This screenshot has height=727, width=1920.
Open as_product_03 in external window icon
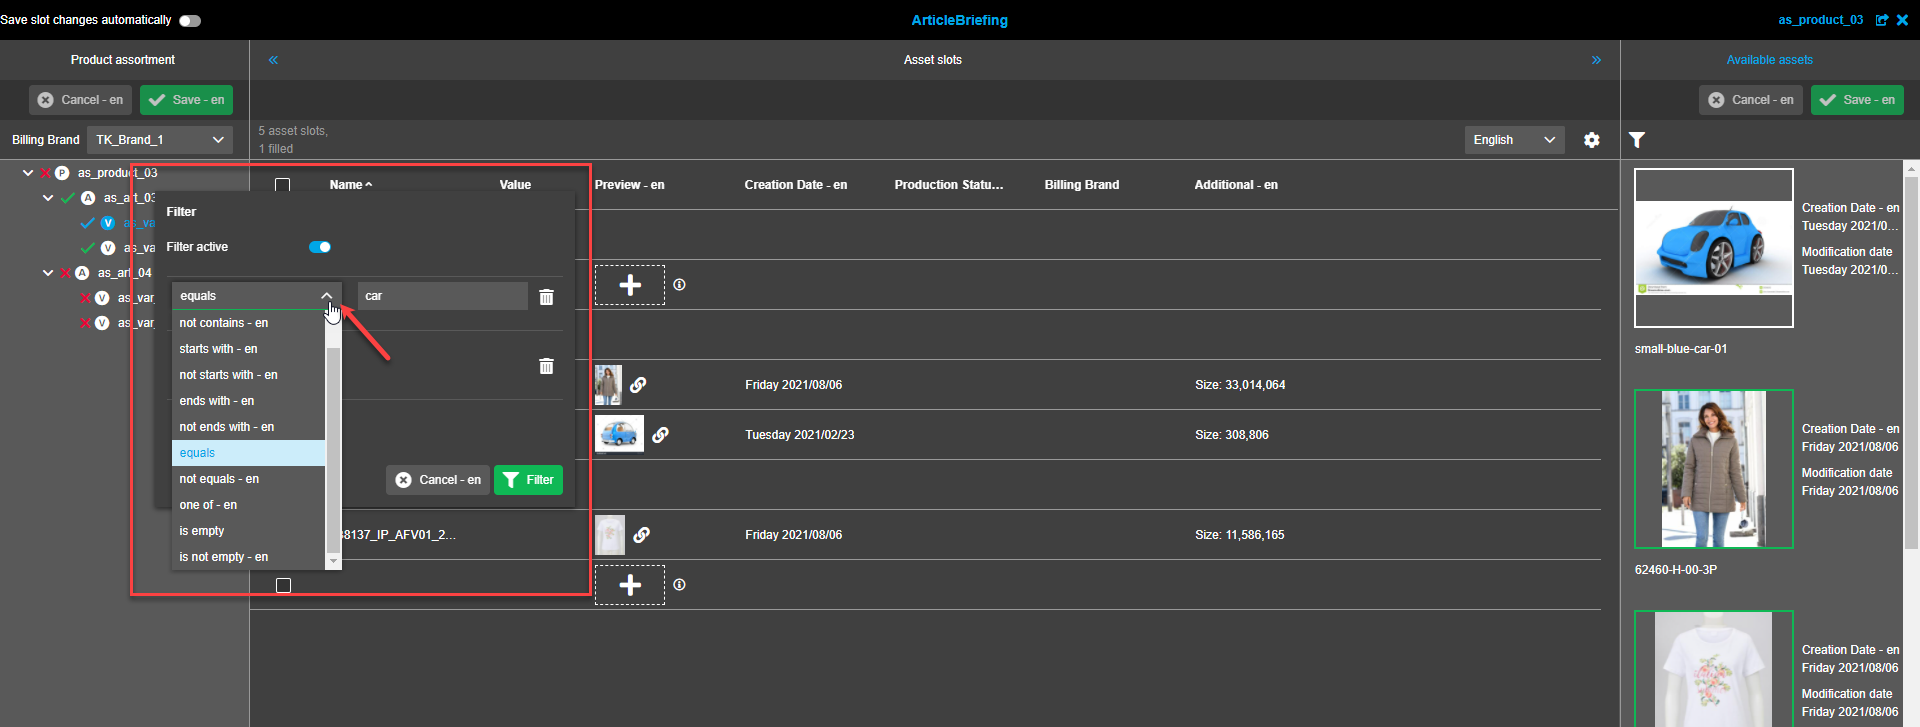[x=1882, y=20]
